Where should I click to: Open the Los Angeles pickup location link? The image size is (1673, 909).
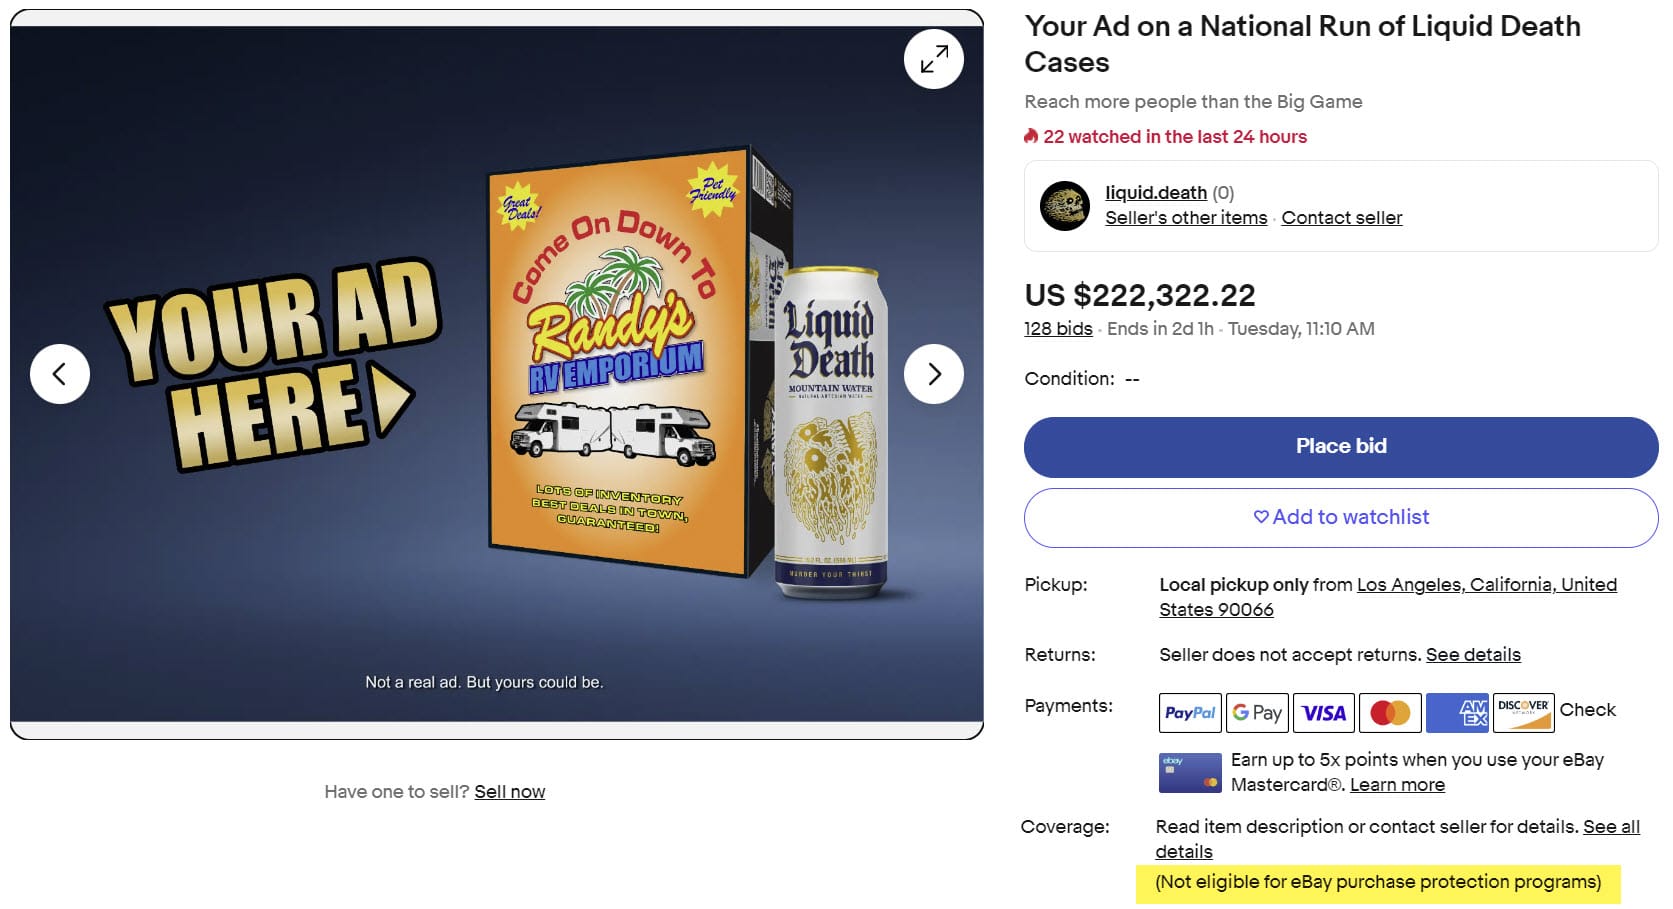1486,585
